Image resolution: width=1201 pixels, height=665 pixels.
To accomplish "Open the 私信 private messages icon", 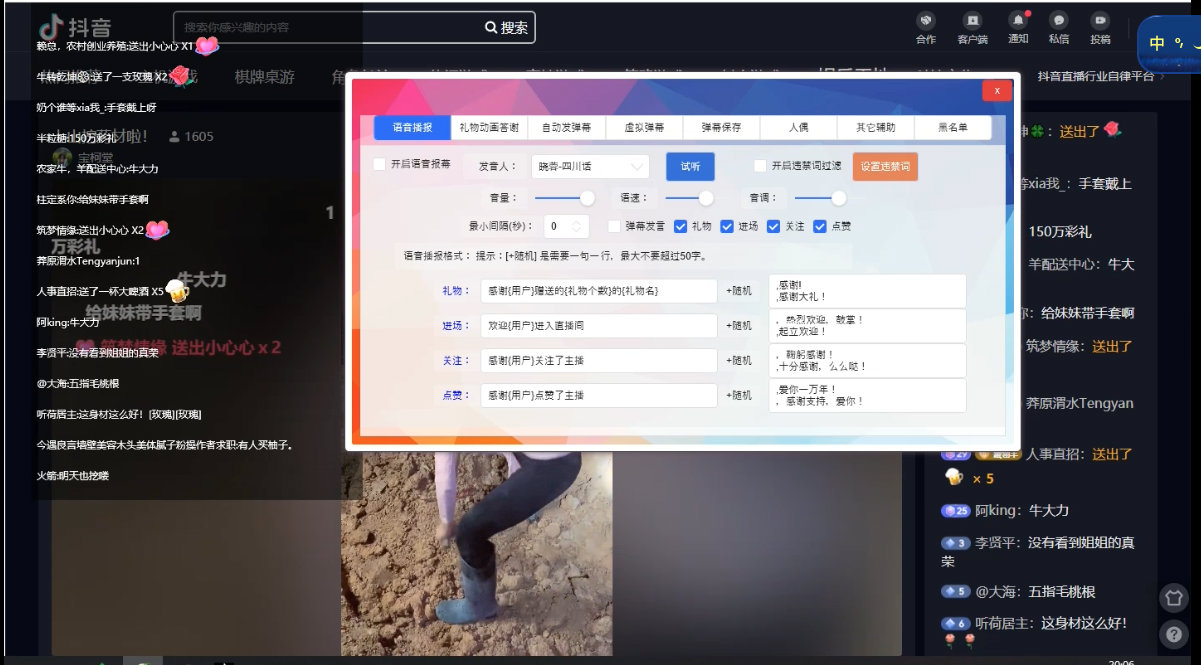I will [1059, 28].
